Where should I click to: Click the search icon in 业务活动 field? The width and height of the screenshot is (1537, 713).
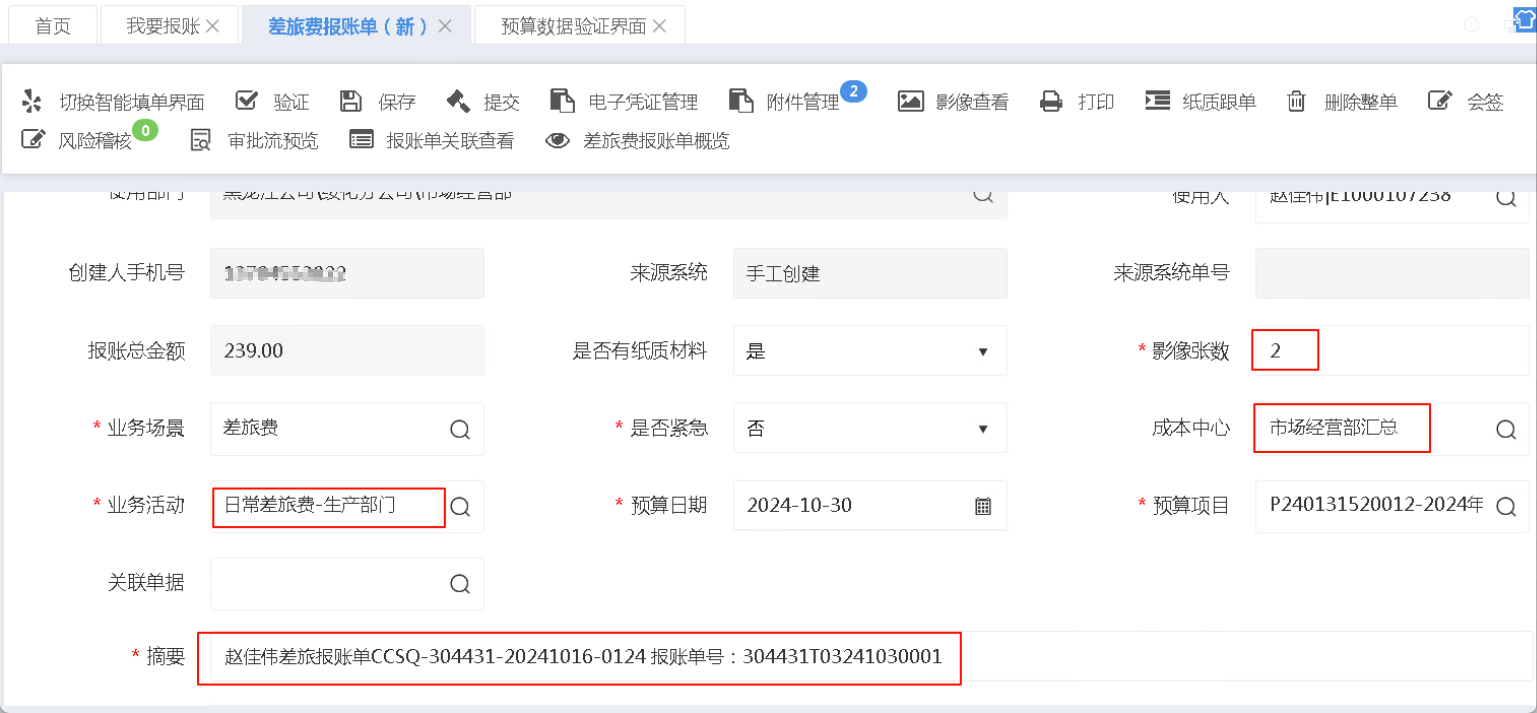click(x=460, y=506)
